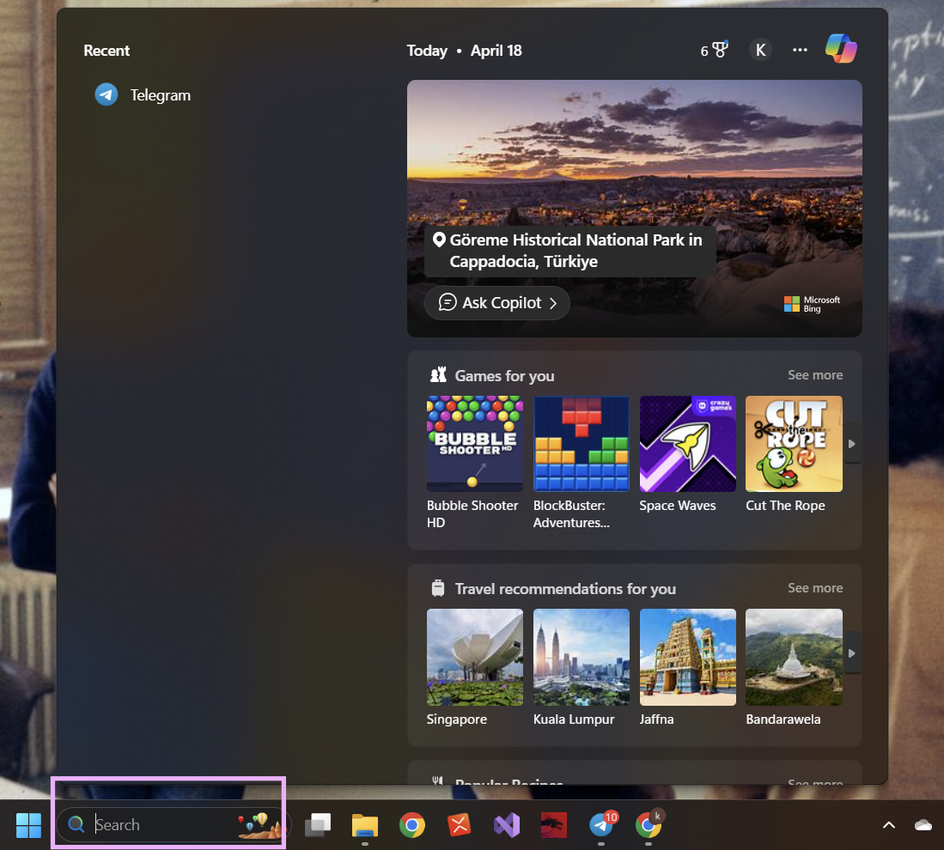This screenshot has width=944, height=850.
Task: Click Travel recommendations for you heading
Action: coord(565,589)
